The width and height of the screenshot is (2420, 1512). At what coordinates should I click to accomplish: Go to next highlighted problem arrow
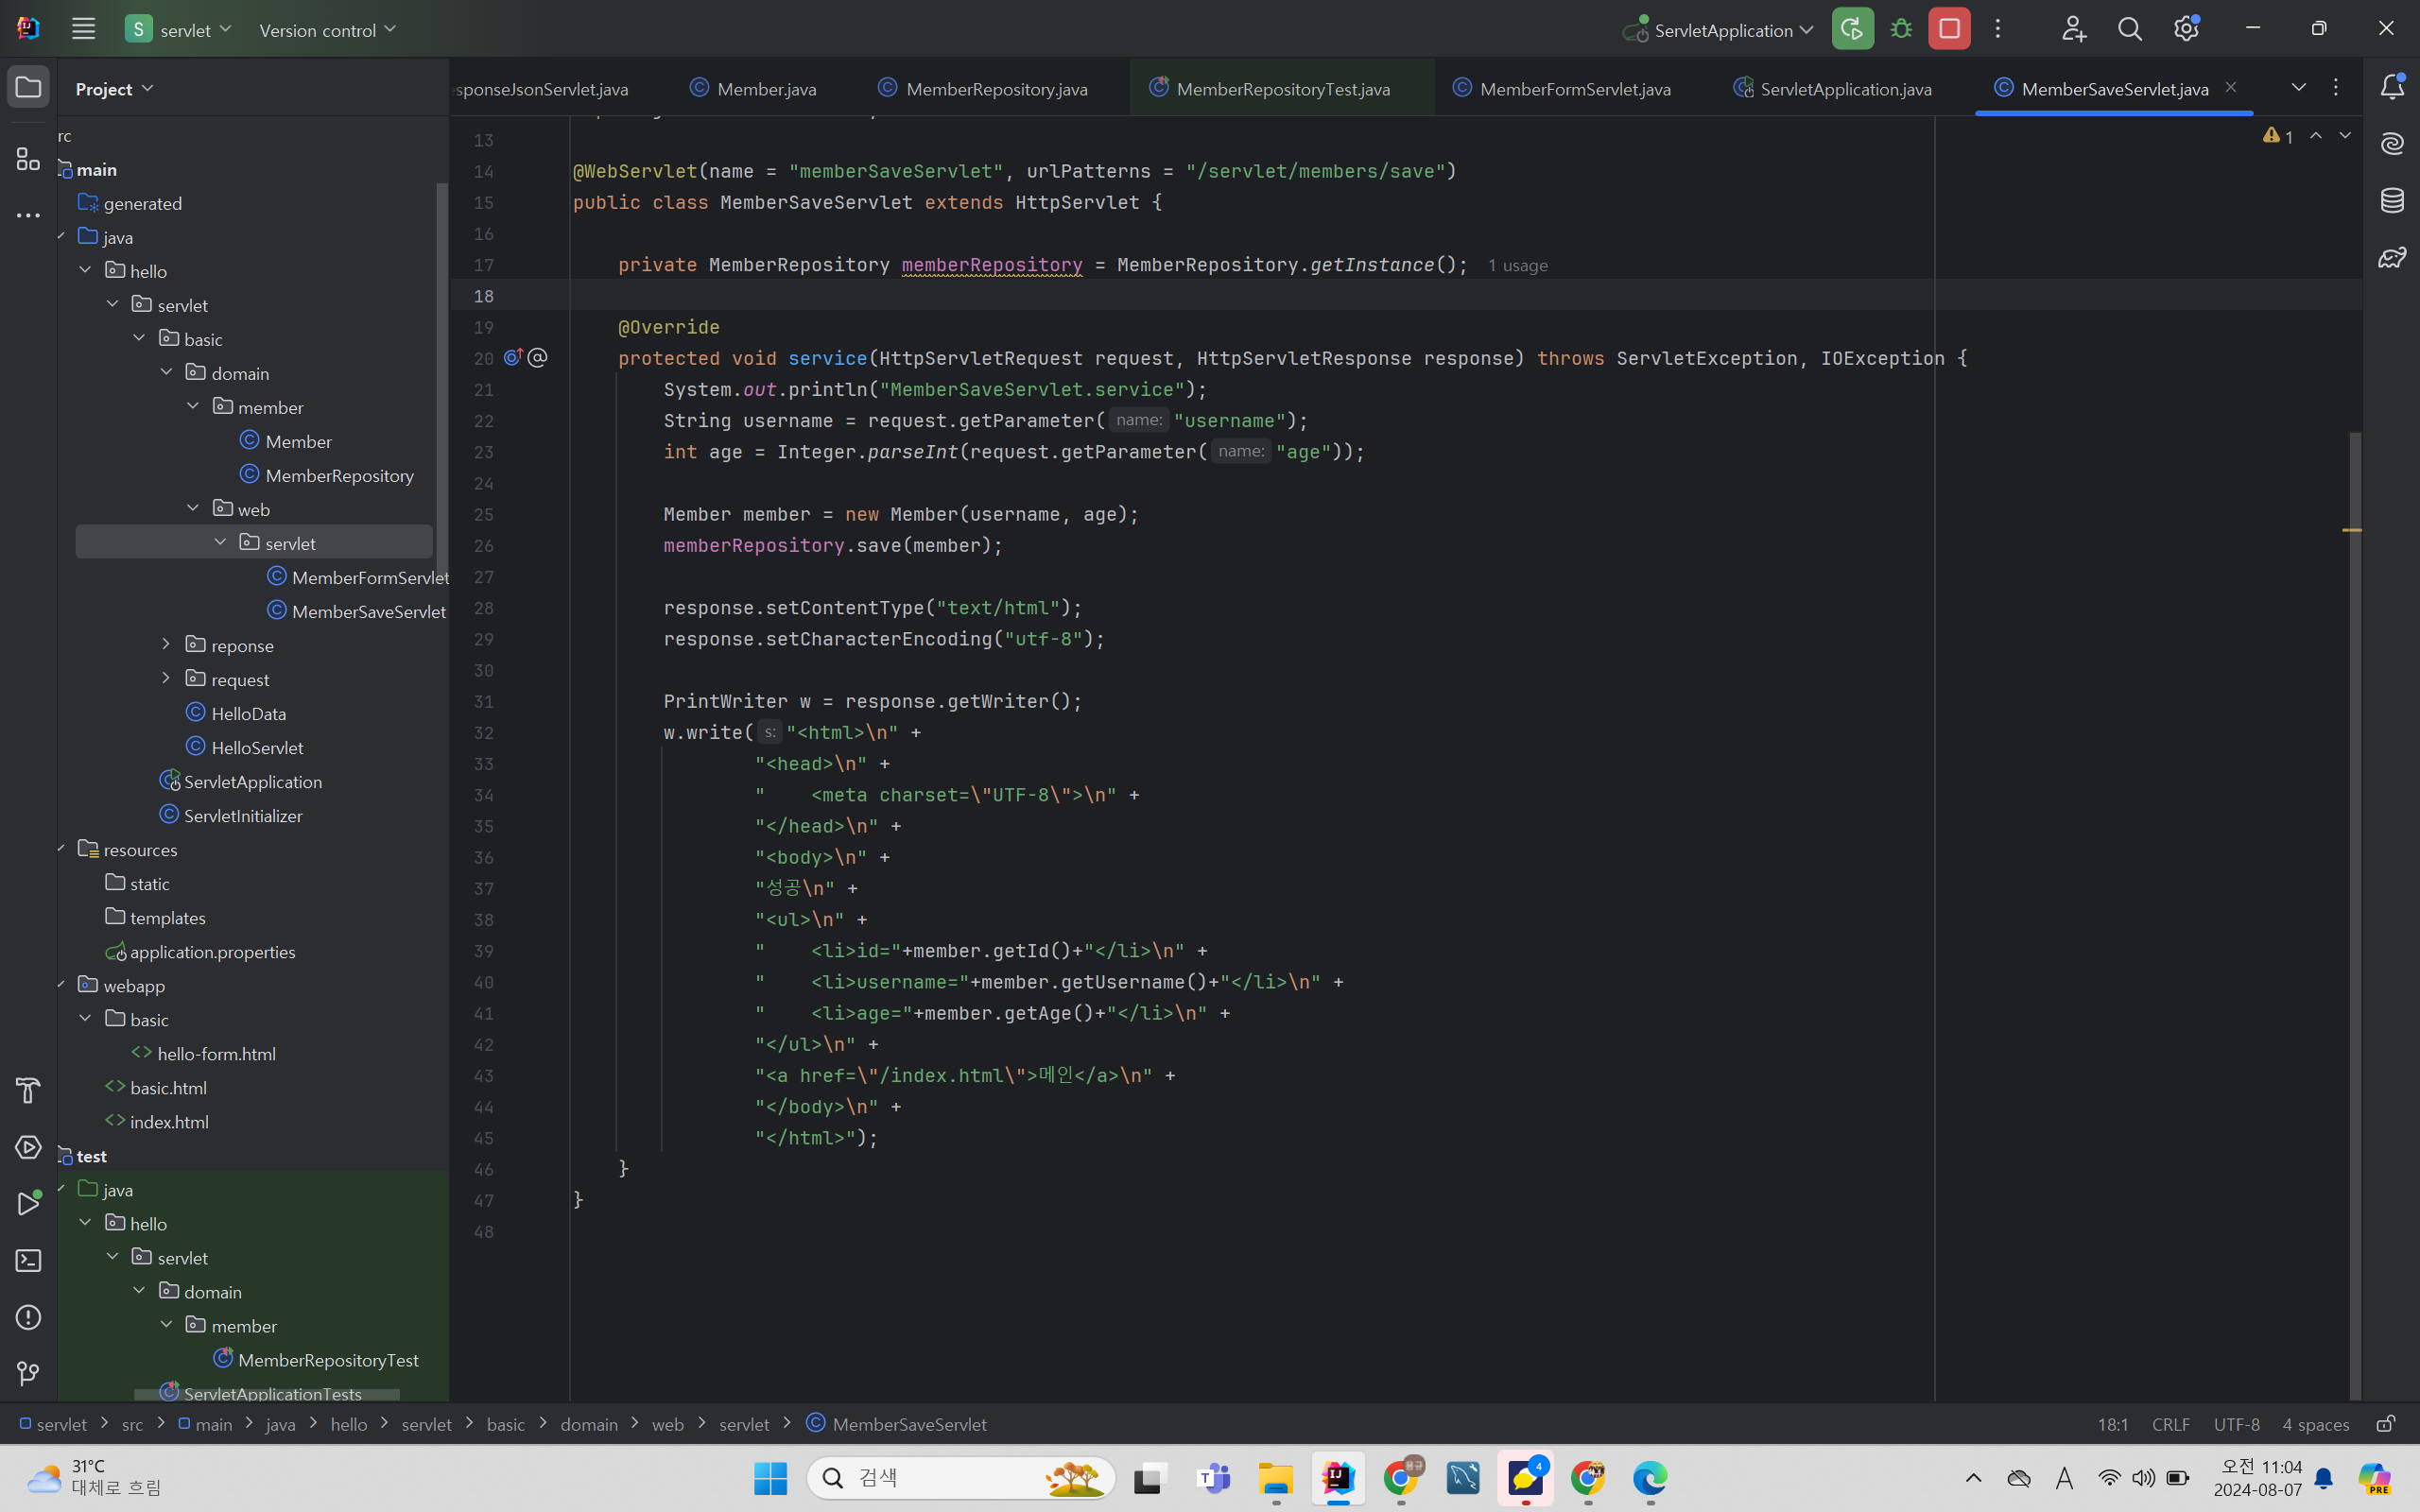(x=2345, y=135)
